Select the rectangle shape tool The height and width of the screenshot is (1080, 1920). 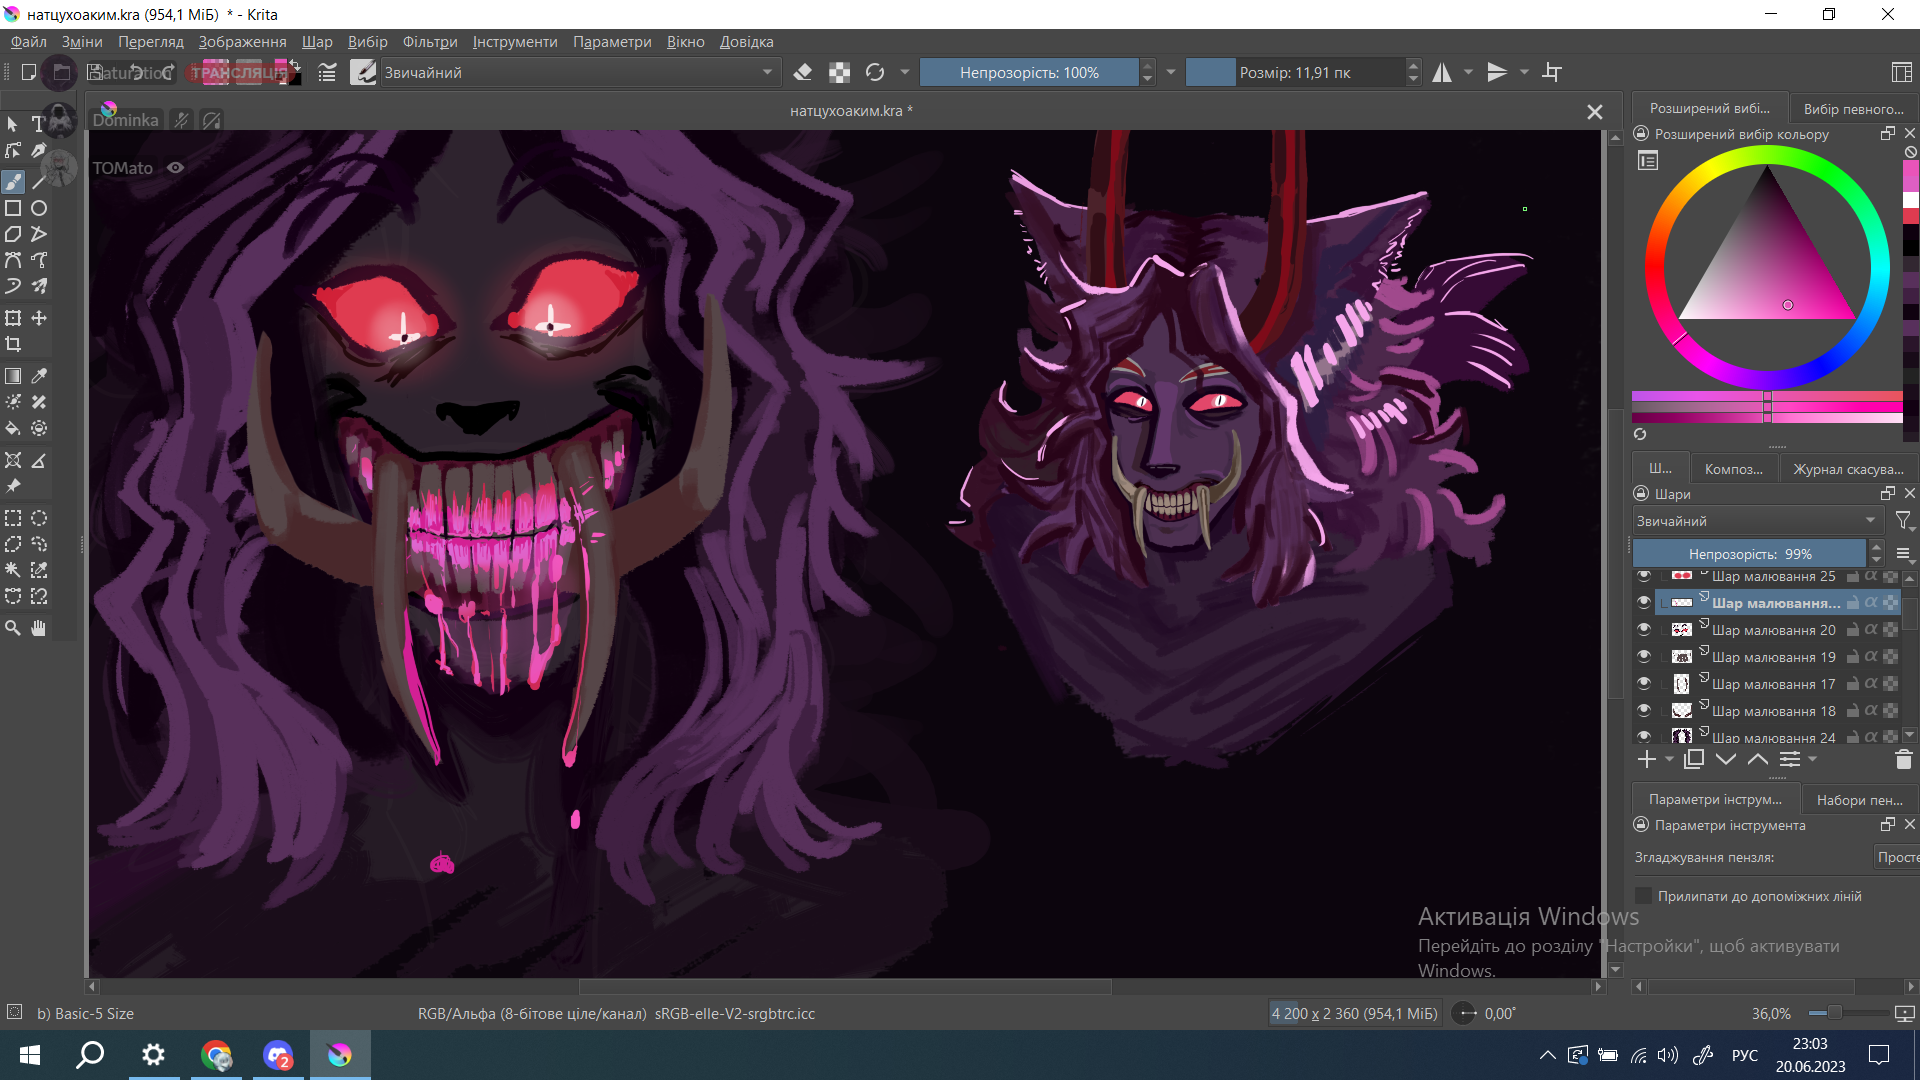[13, 208]
